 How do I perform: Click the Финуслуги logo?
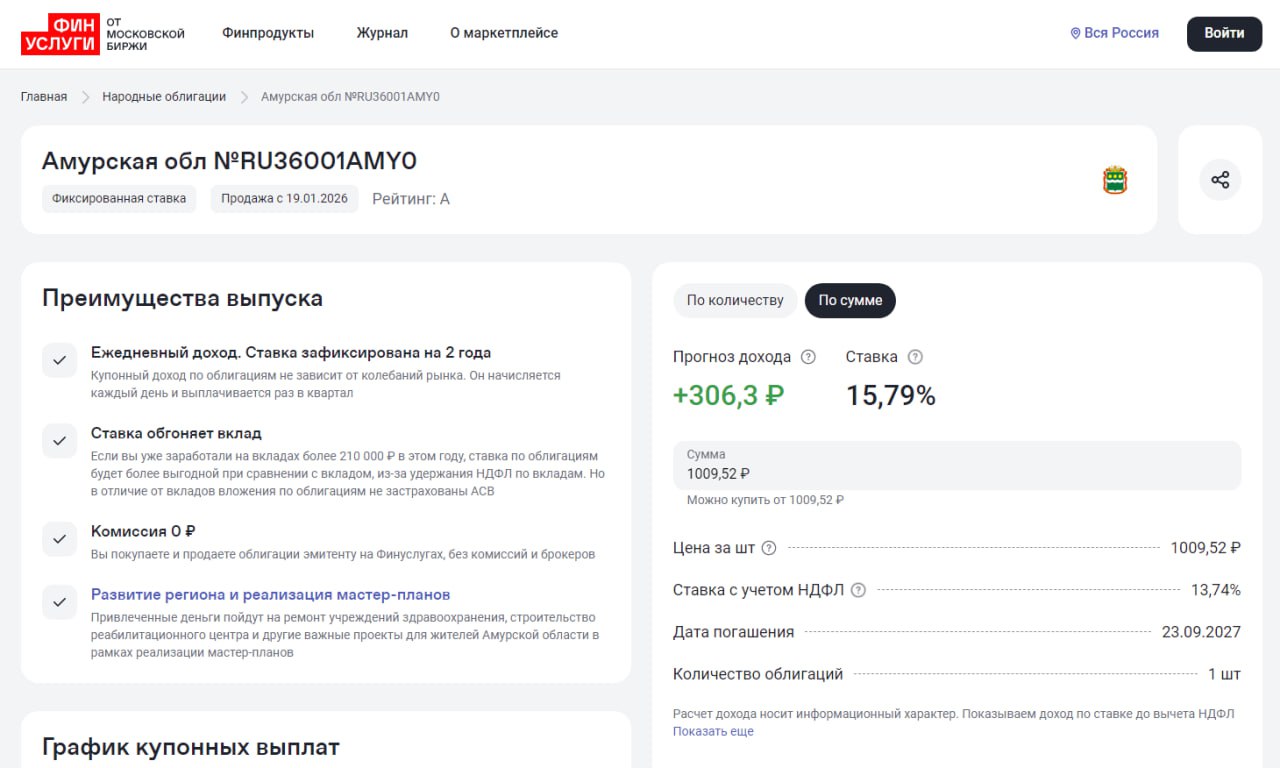pos(102,34)
